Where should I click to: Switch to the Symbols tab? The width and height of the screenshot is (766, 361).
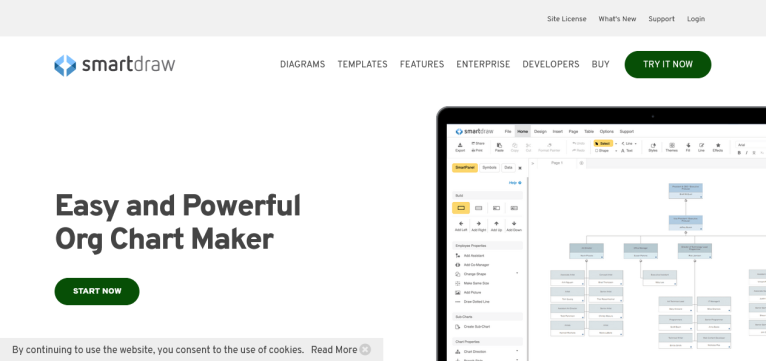[489, 168]
